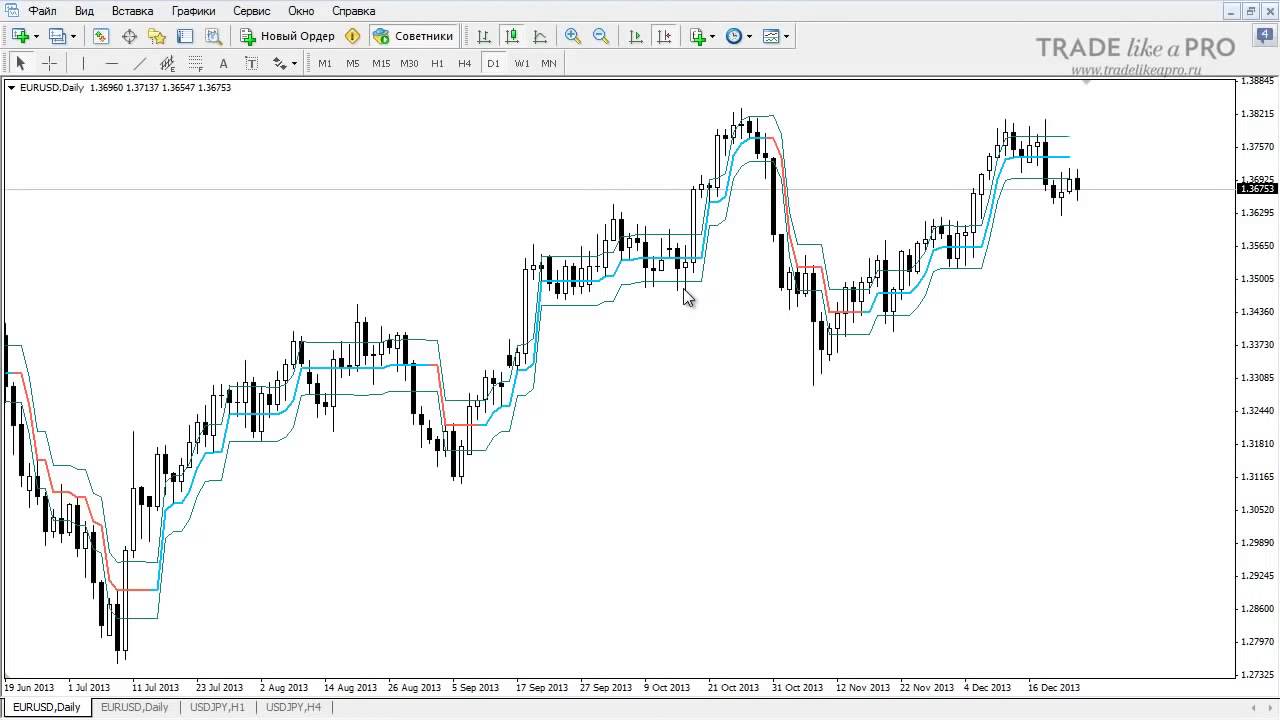Select the cursor arrow tool
Image resolution: width=1280 pixels, height=720 pixels.
coord(21,63)
